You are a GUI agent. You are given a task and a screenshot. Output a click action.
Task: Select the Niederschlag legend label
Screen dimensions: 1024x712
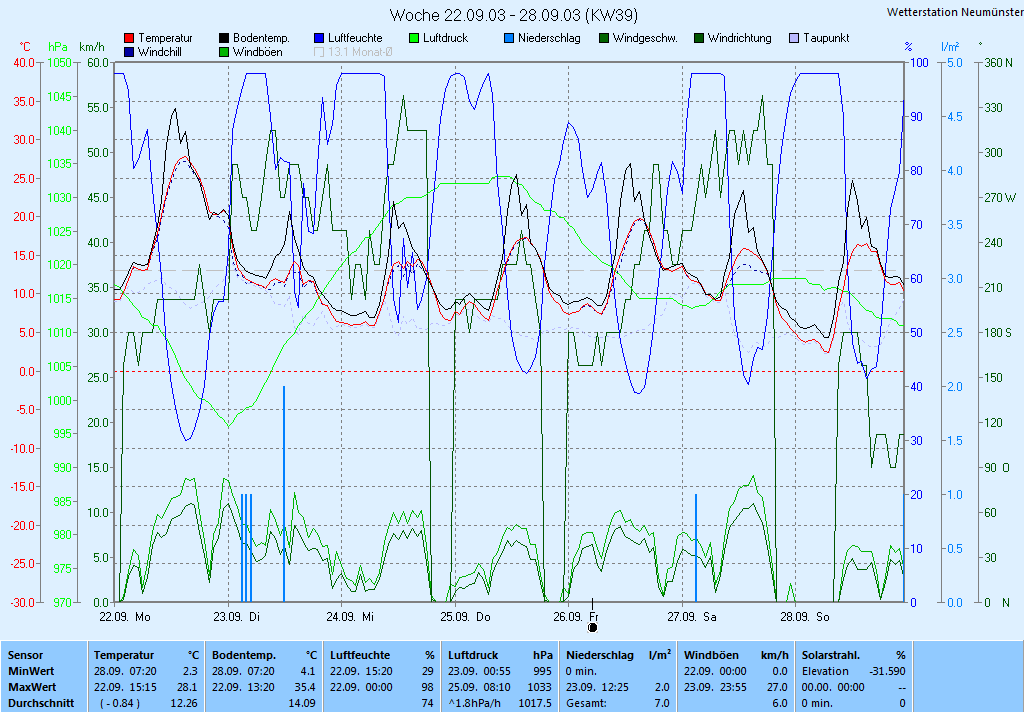(549, 38)
